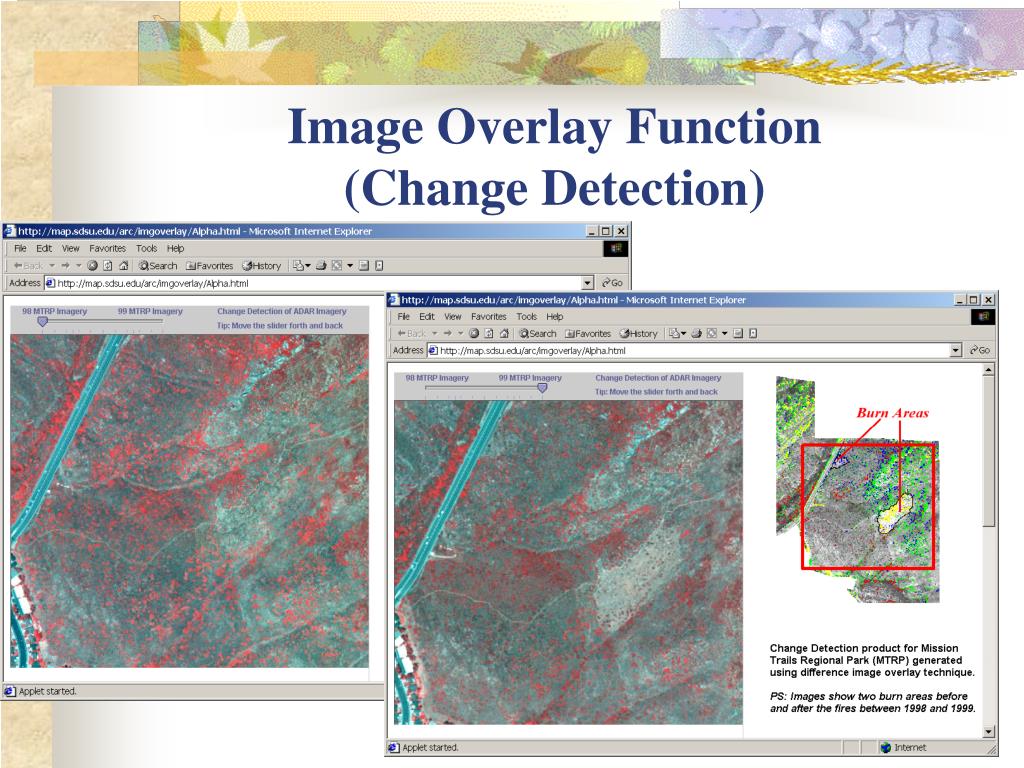This screenshot has height=768, width=1024.
Task: Expand the address bar dropdown in the right window
Action: pos(955,351)
